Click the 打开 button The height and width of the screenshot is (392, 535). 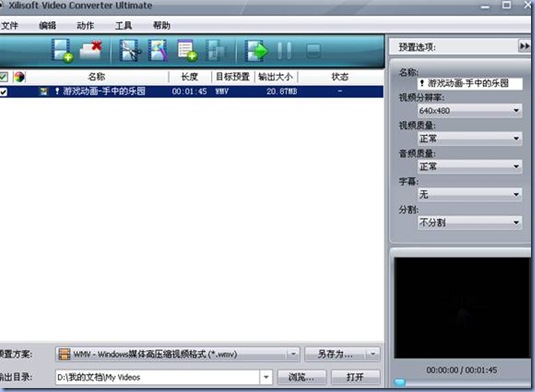(356, 377)
